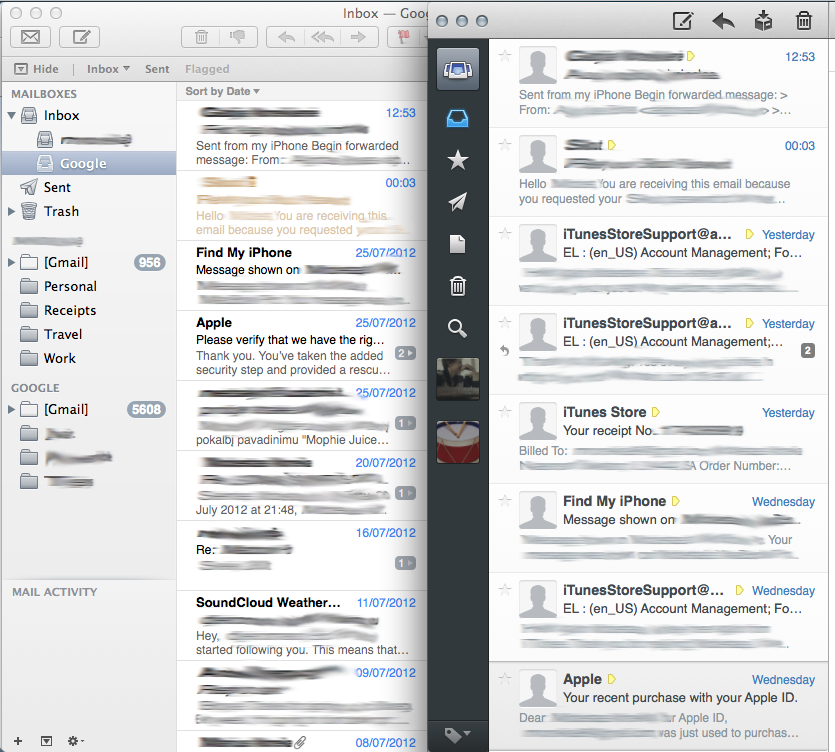Compose new email in Sparrow window

click(x=682, y=21)
